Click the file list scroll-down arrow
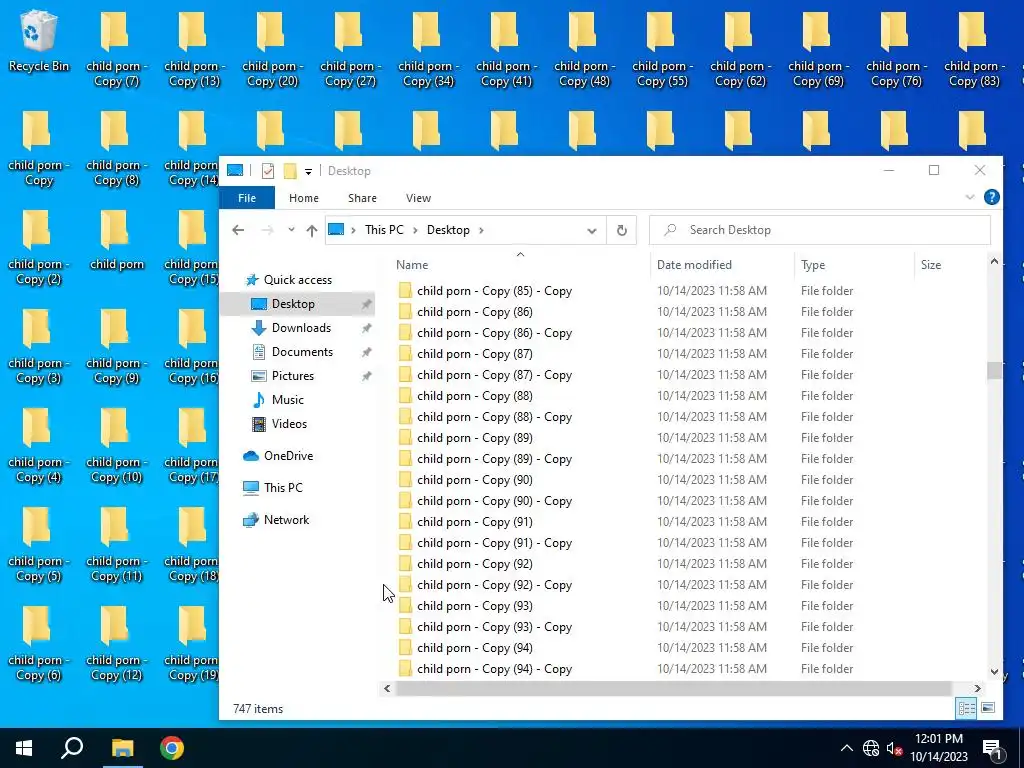1024x768 pixels. click(994, 671)
